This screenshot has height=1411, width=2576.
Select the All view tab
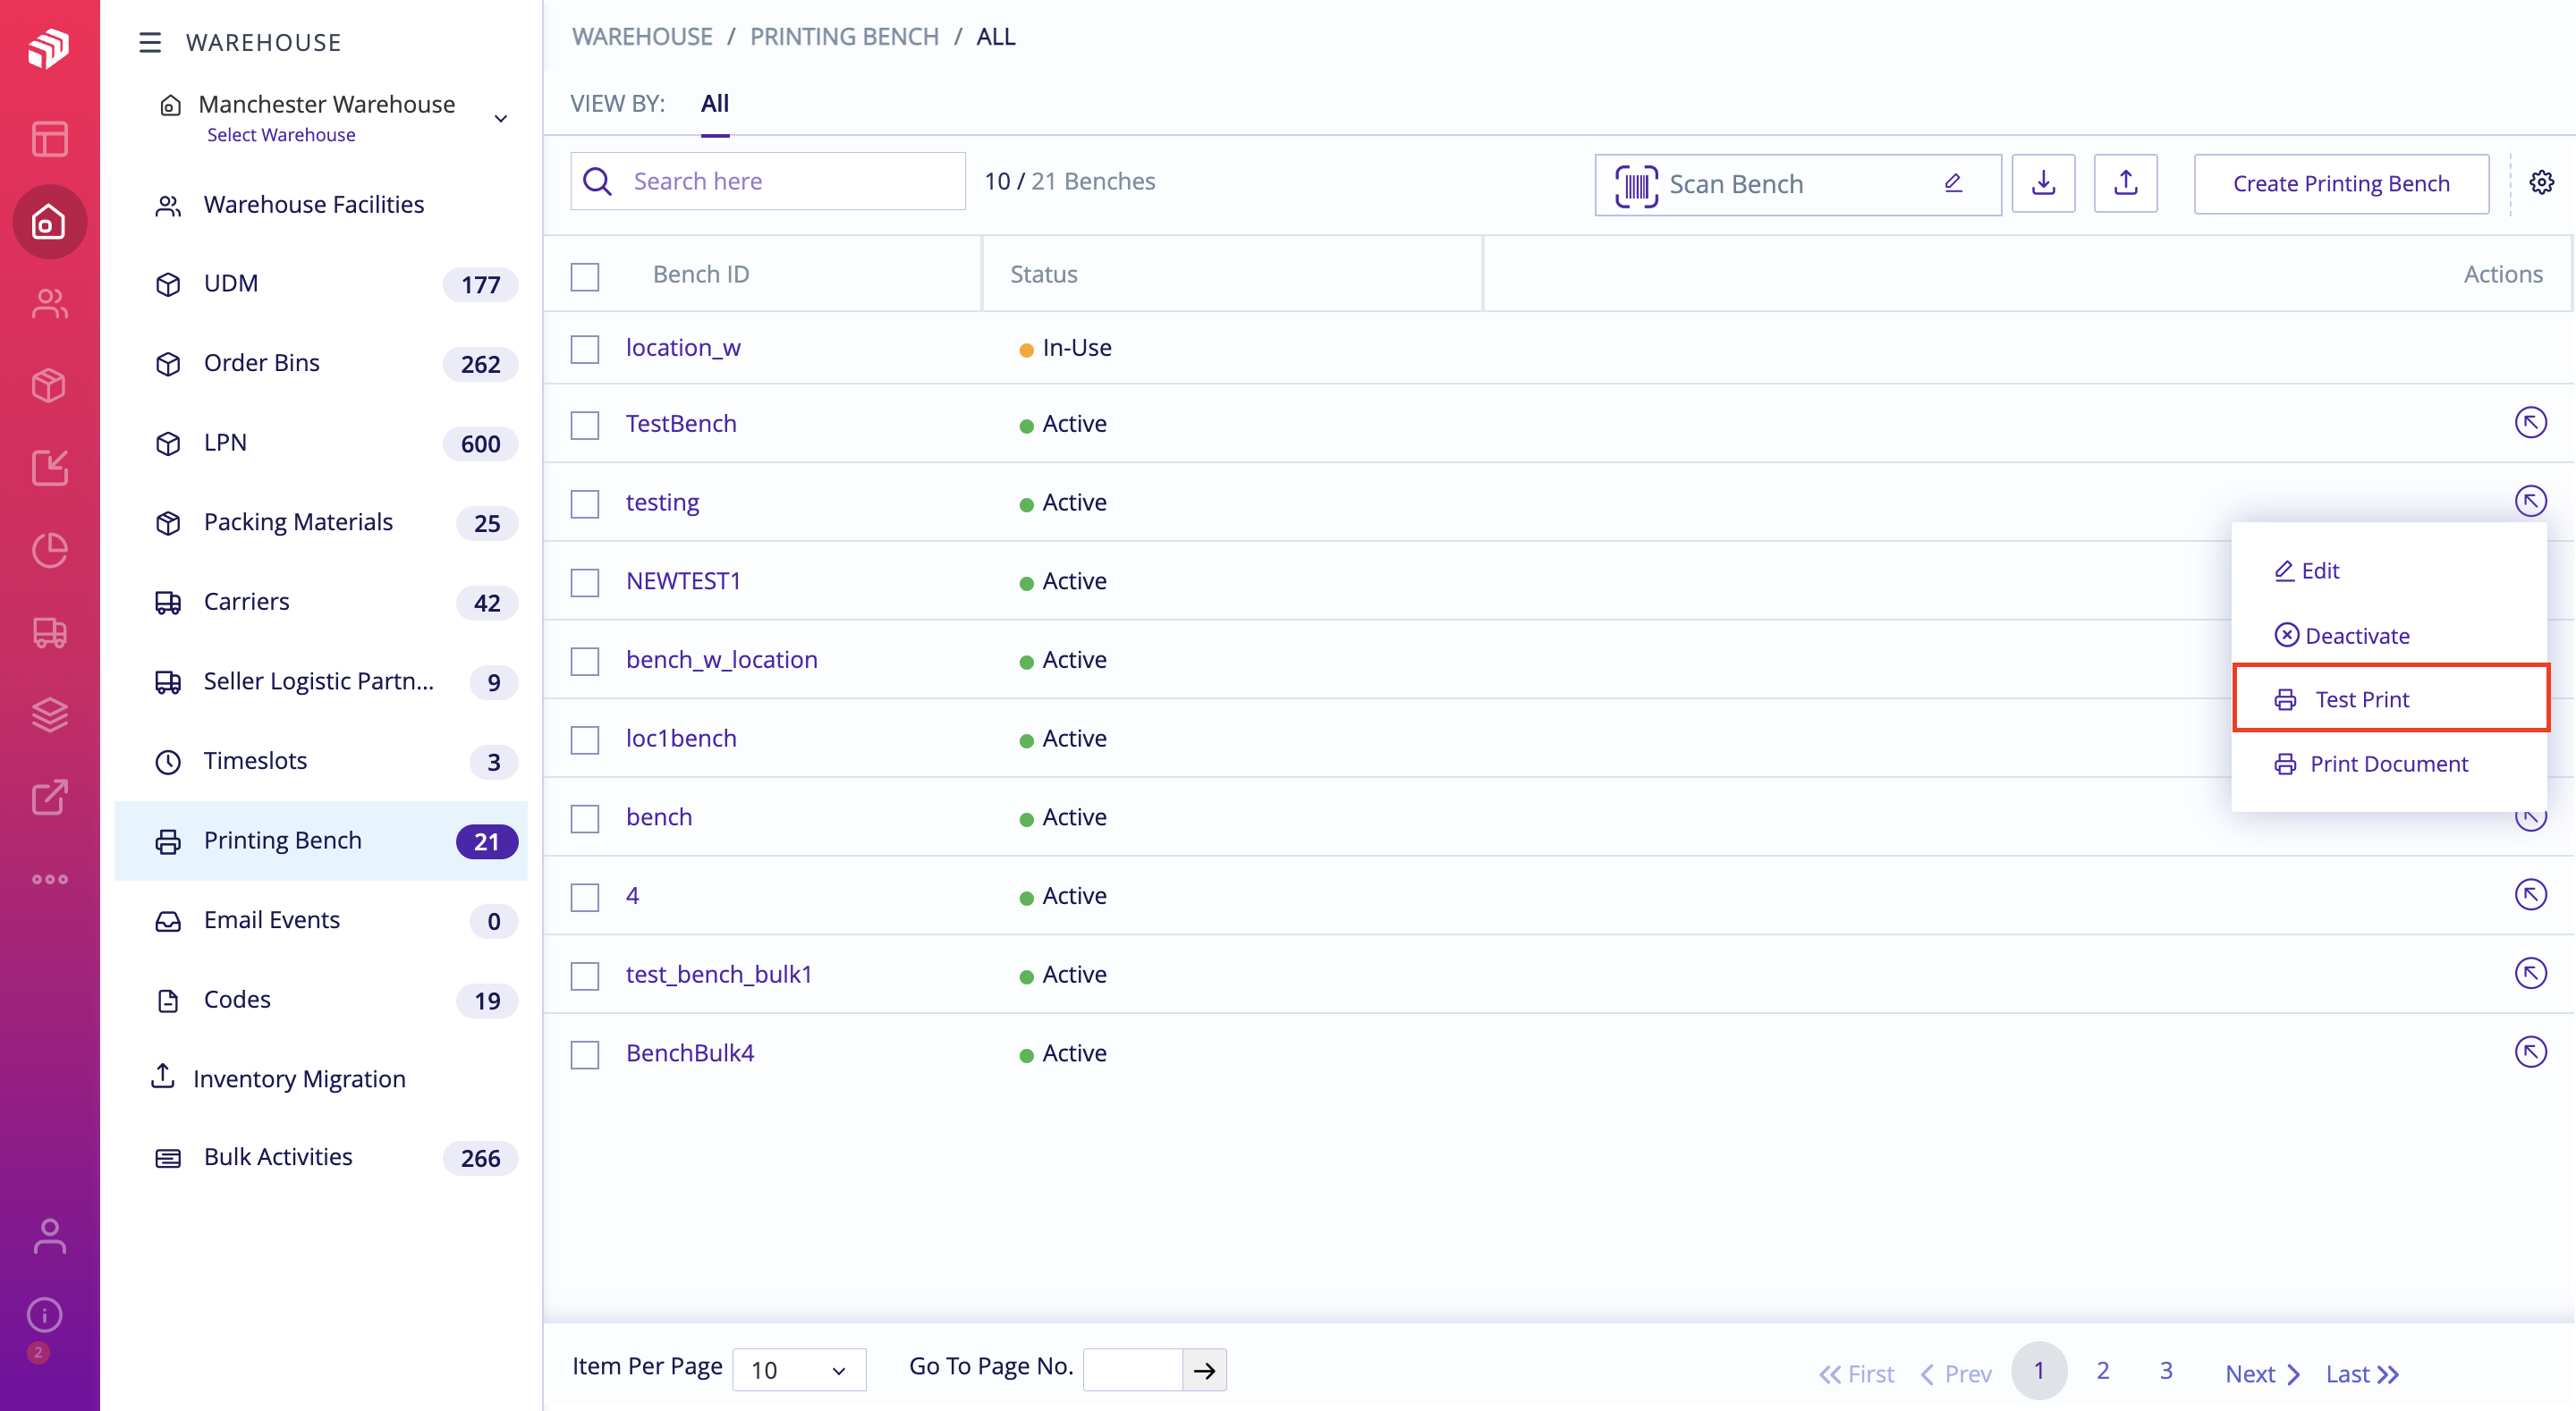coord(714,103)
